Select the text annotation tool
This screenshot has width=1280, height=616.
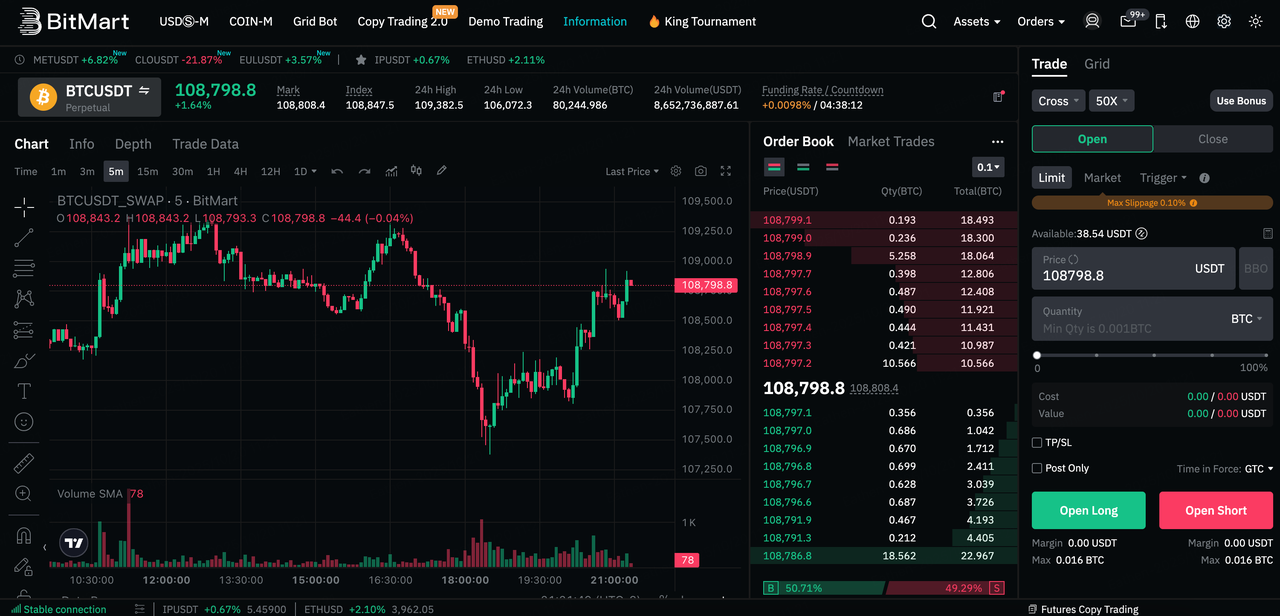tap(24, 391)
